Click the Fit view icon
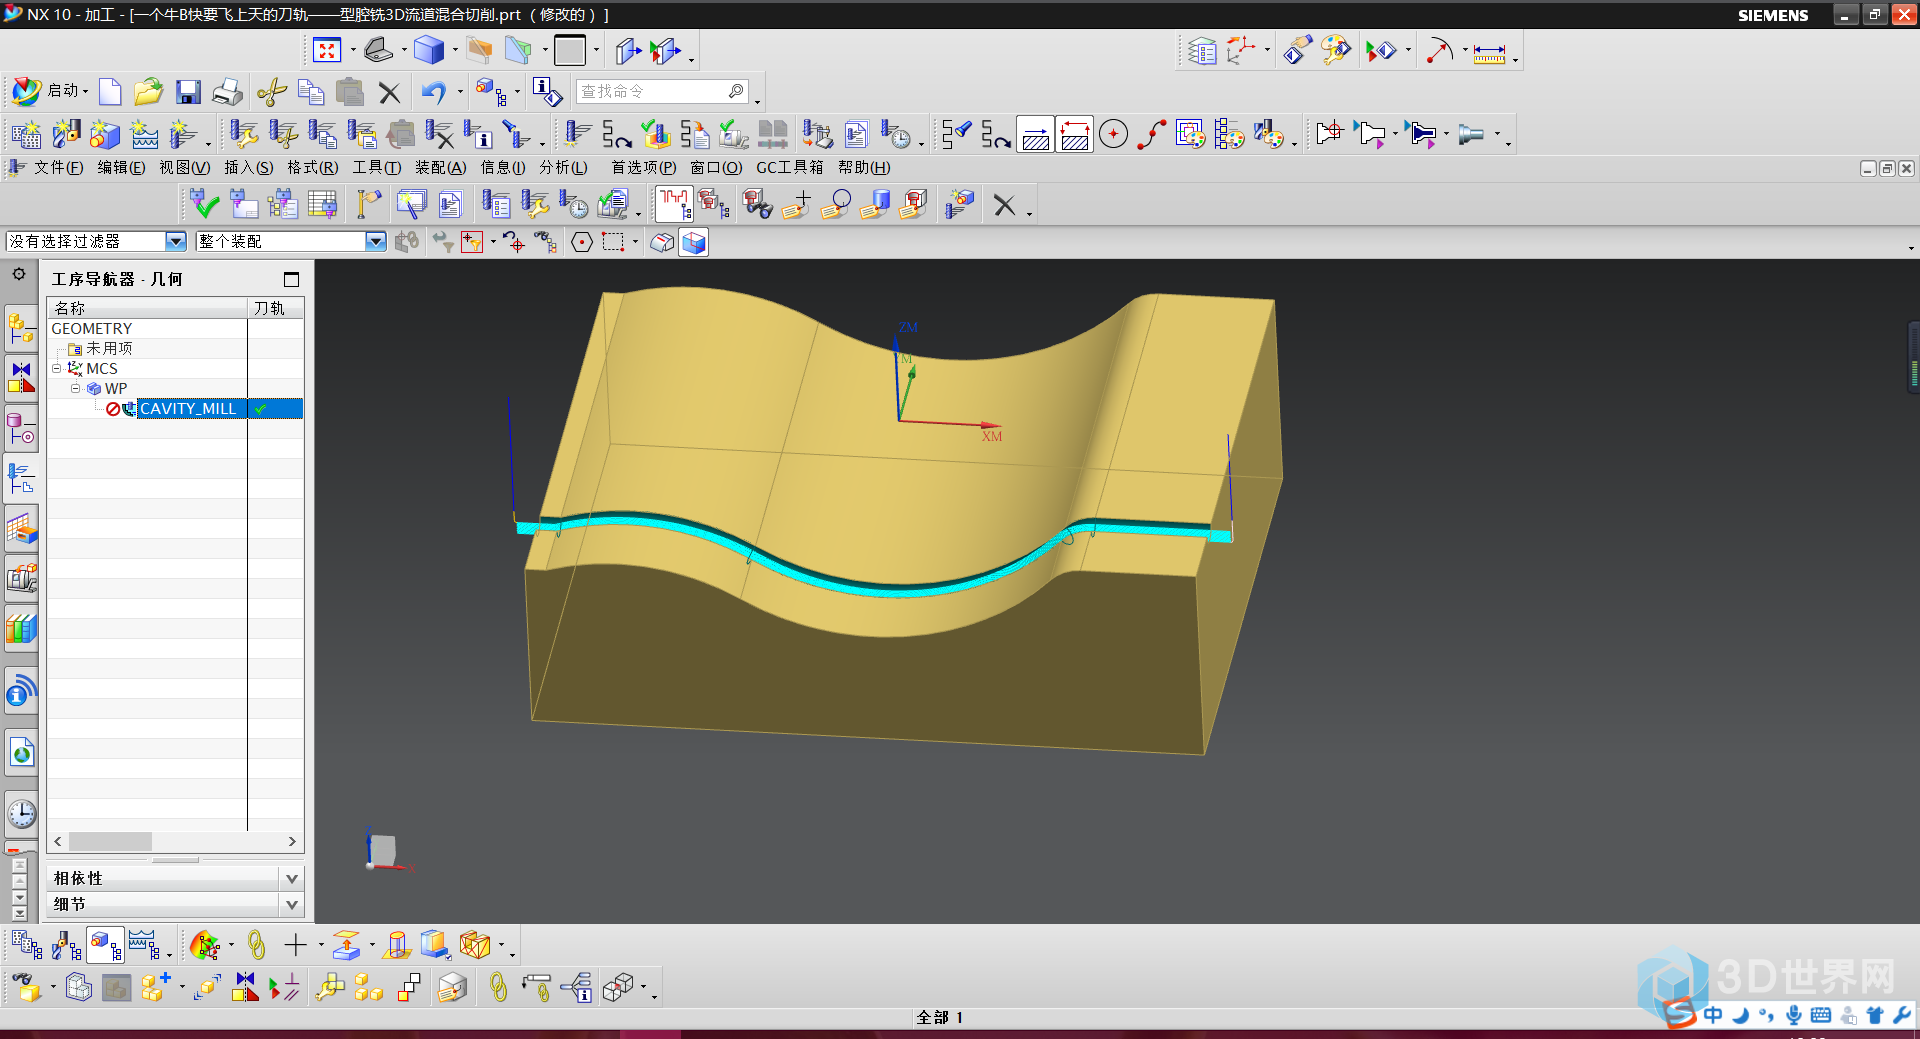This screenshot has width=1920, height=1039. click(327, 50)
